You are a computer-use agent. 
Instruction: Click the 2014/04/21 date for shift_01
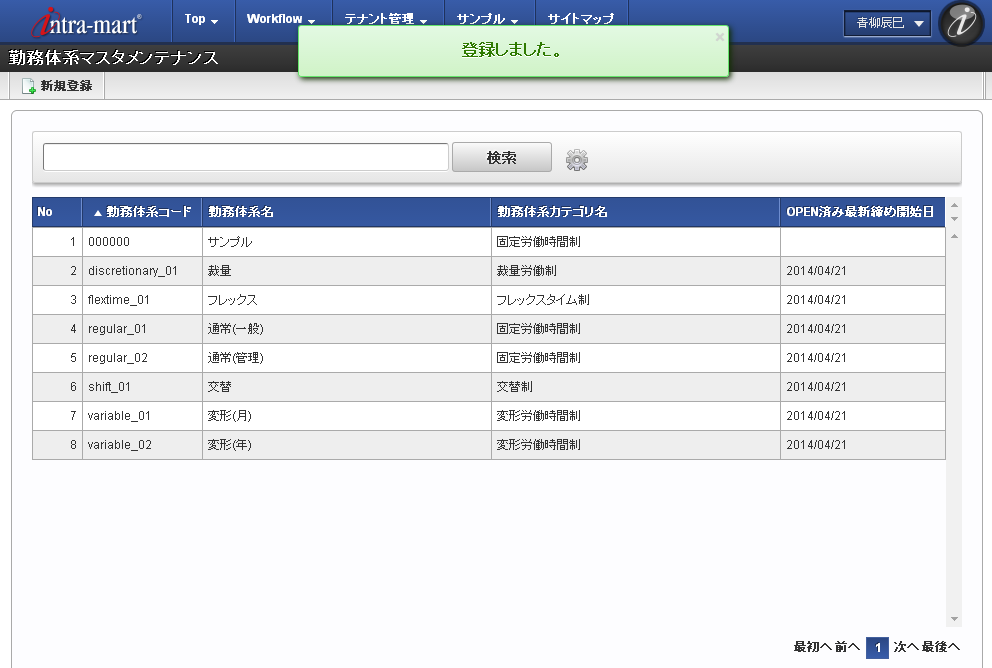click(x=862, y=387)
